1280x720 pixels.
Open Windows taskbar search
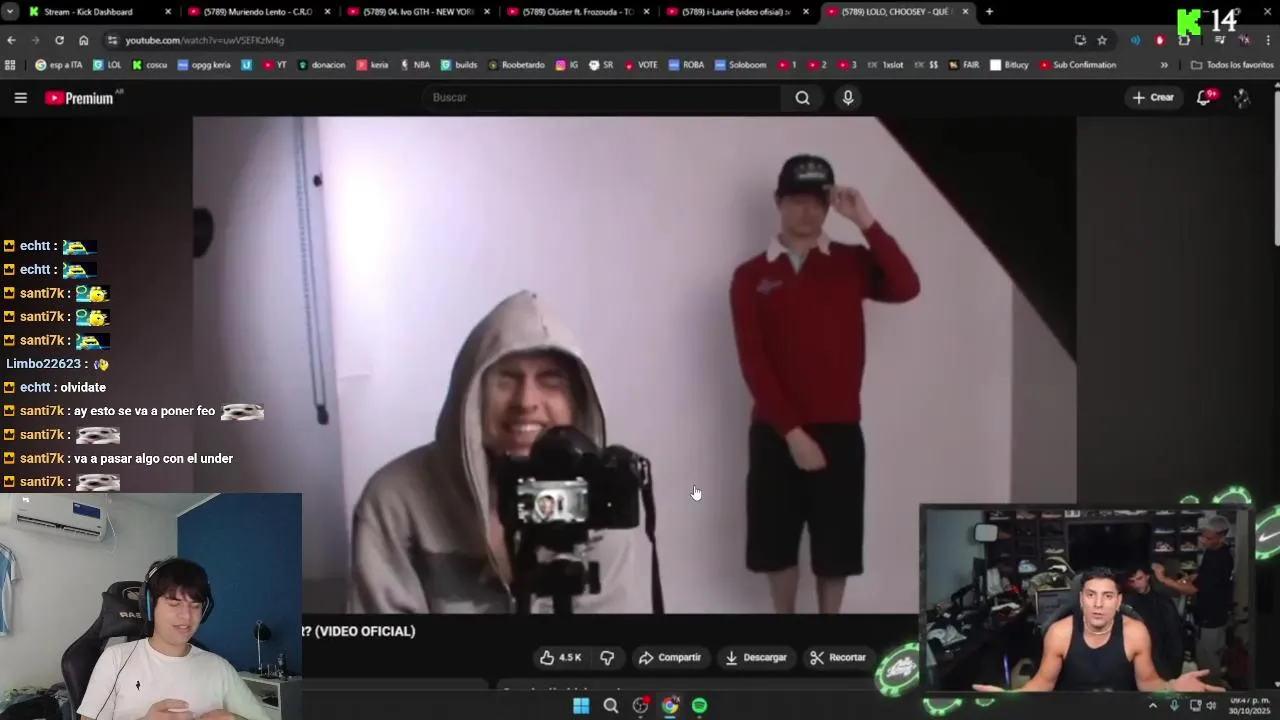tap(611, 706)
